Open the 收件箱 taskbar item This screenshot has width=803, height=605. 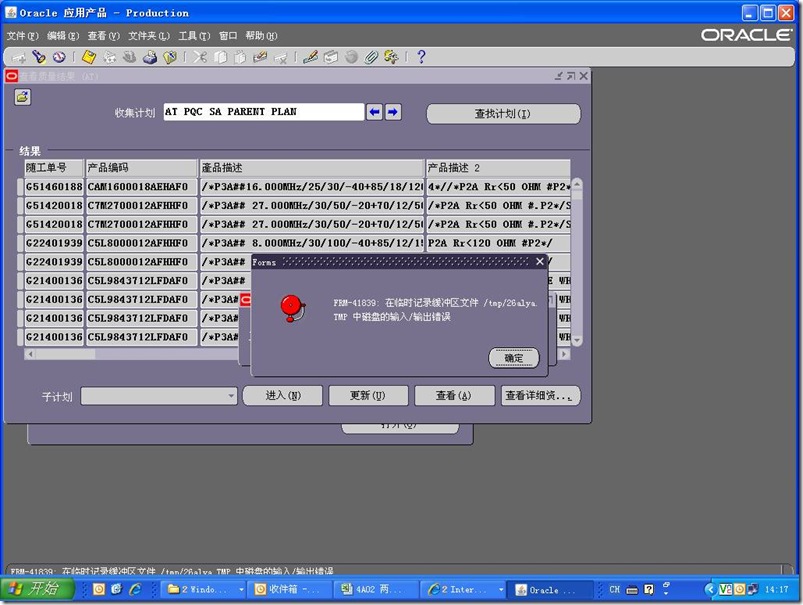click(x=288, y=590)
